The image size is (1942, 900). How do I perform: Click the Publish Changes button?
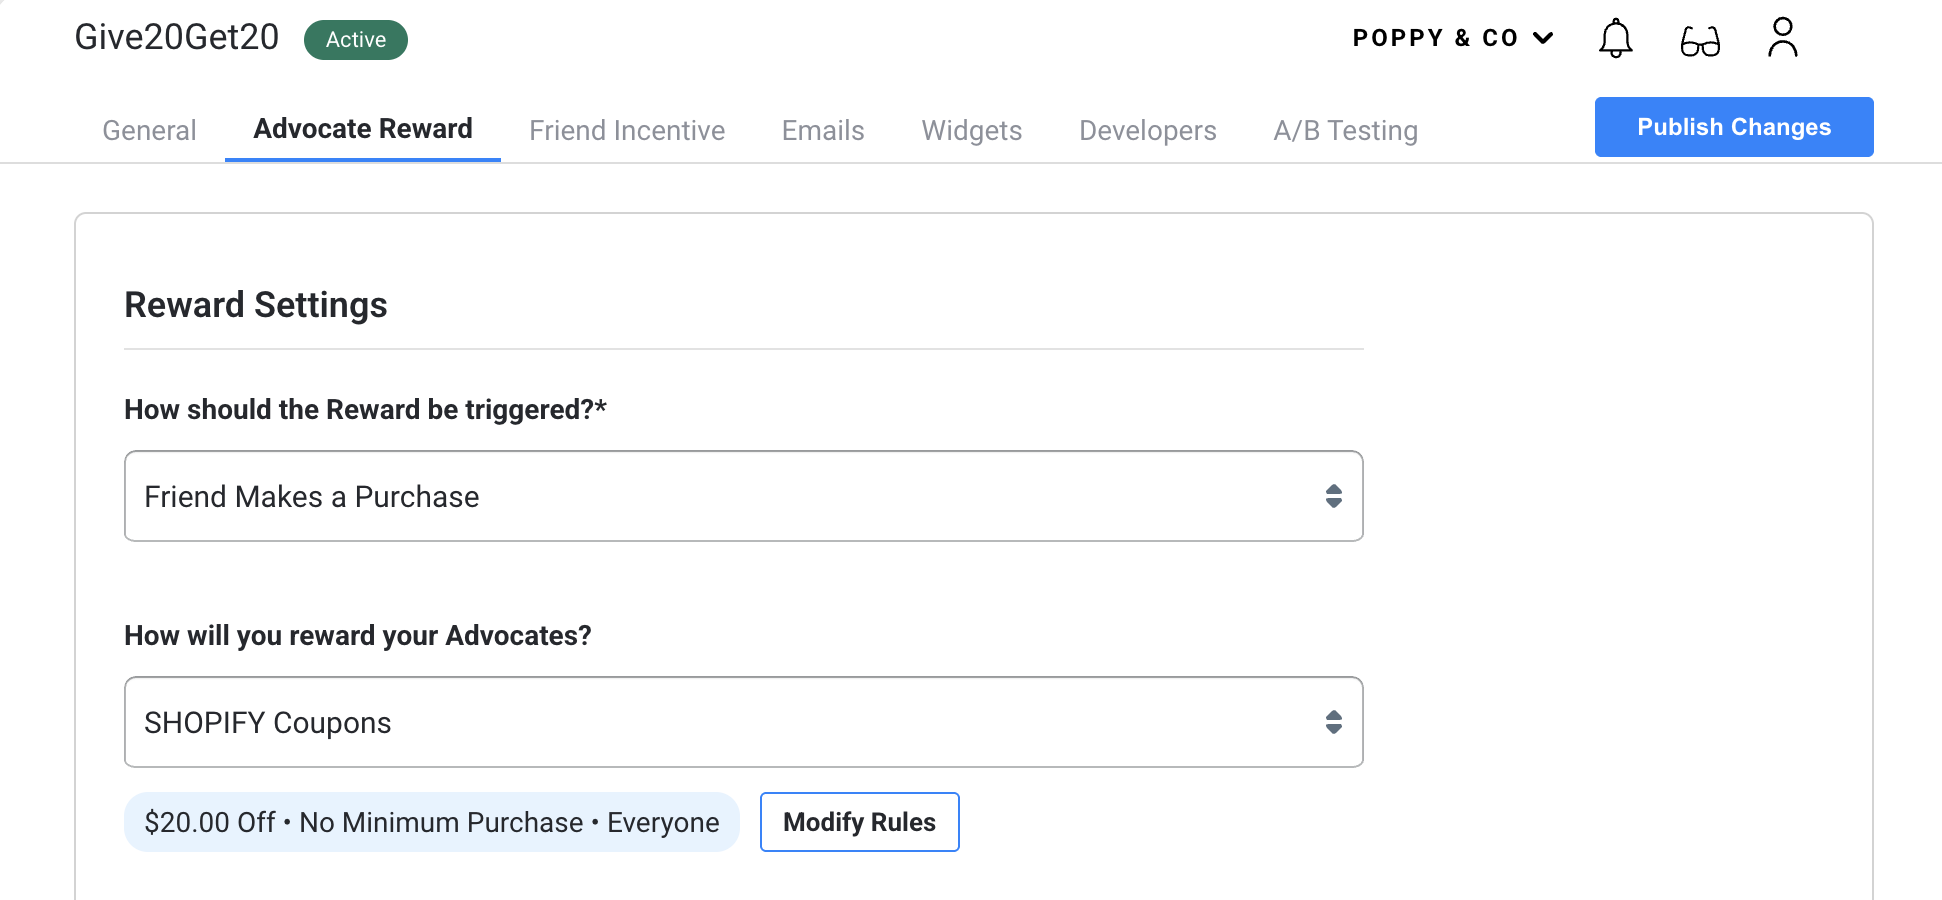pos(1734,127)
